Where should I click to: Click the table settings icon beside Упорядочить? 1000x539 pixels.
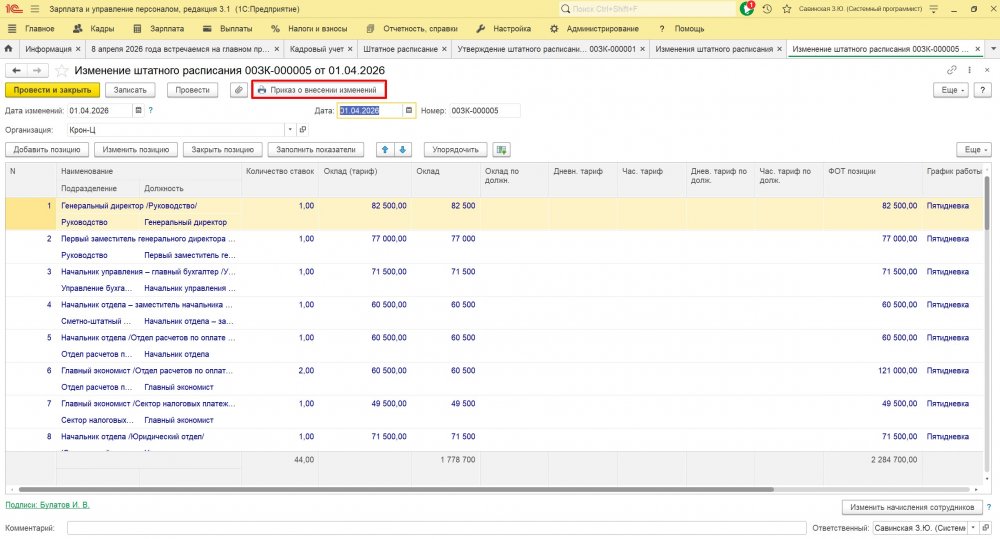(501, 149)
